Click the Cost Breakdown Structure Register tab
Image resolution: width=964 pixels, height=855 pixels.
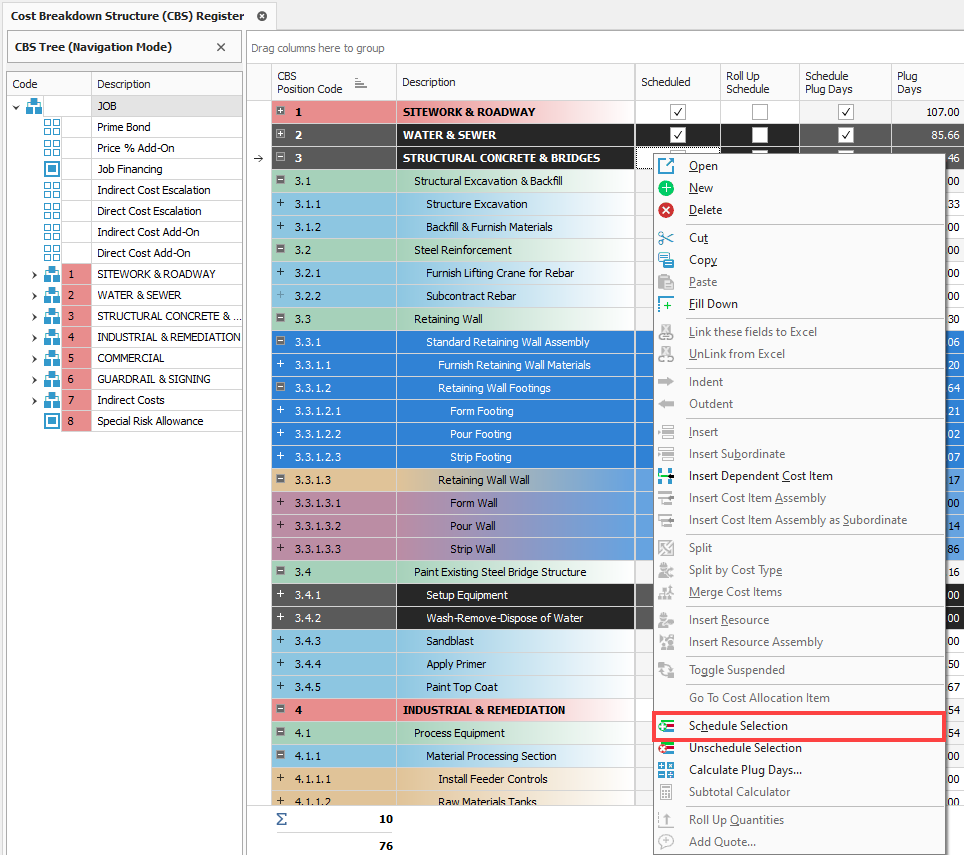pos(127,16)
